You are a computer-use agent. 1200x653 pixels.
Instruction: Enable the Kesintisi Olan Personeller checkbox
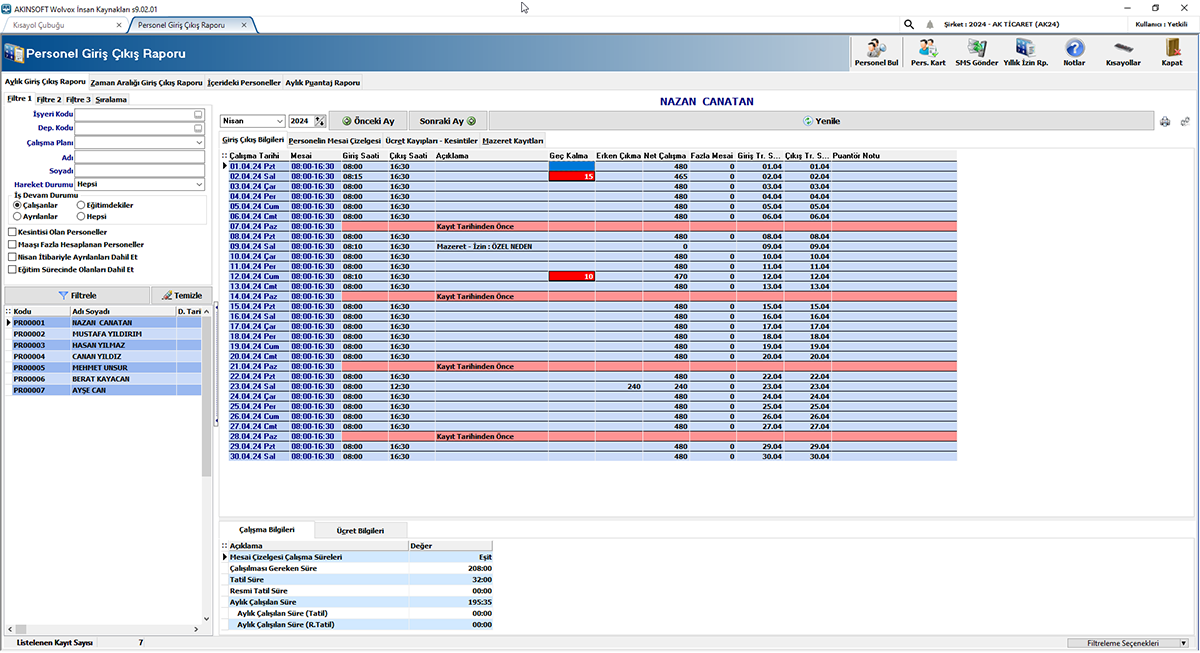[10, 231]
